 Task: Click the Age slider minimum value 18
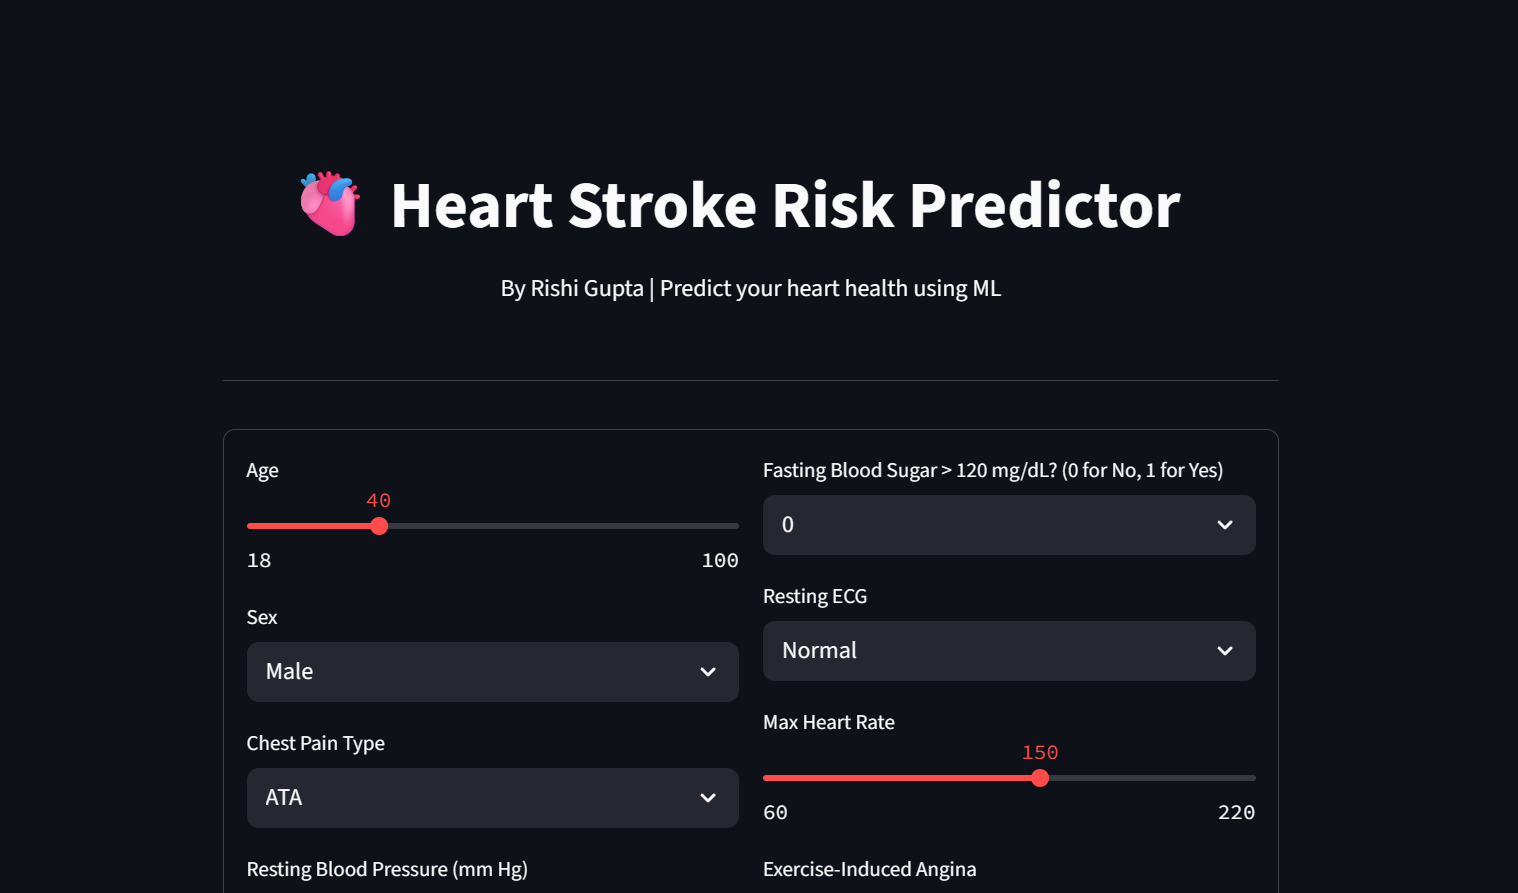pos(259,560)
